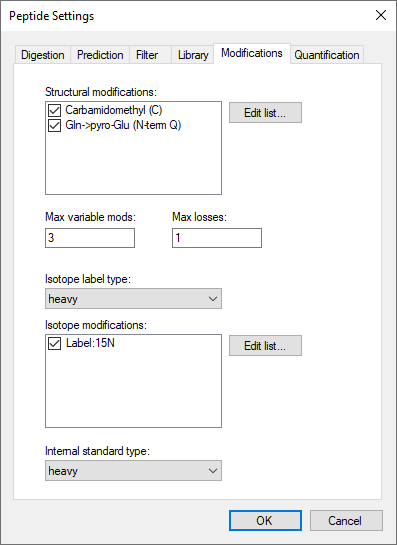
Task: Select the Gln->pyro-Glu list item text
Action: click(x=123, y=125)
